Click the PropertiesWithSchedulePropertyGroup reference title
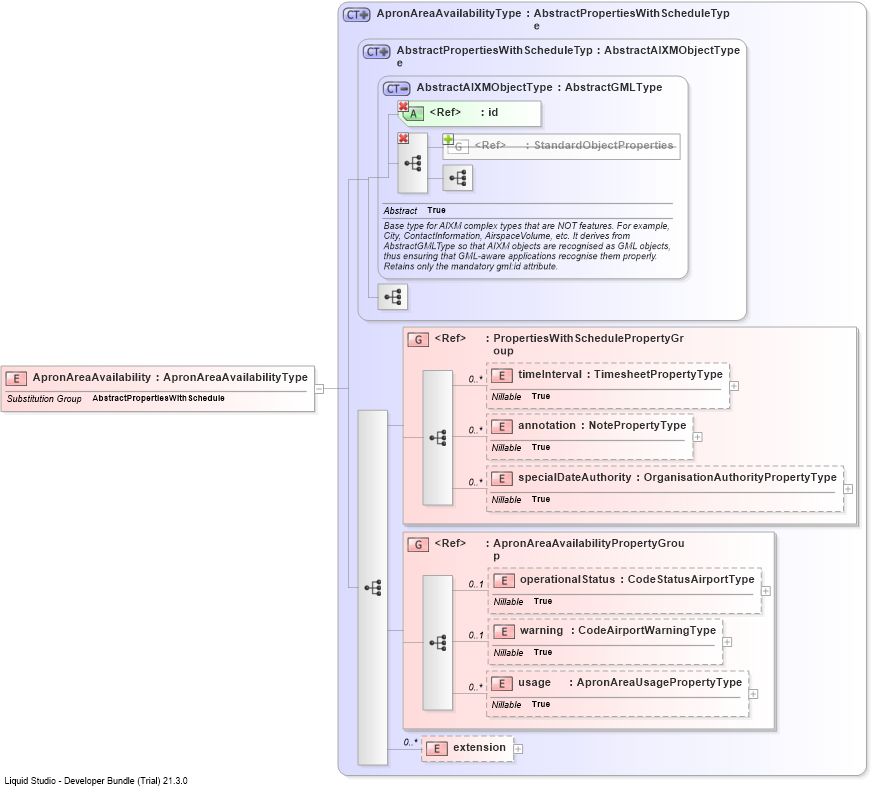Viewport: 871px width, 786px height. click(x=588, y=344)
